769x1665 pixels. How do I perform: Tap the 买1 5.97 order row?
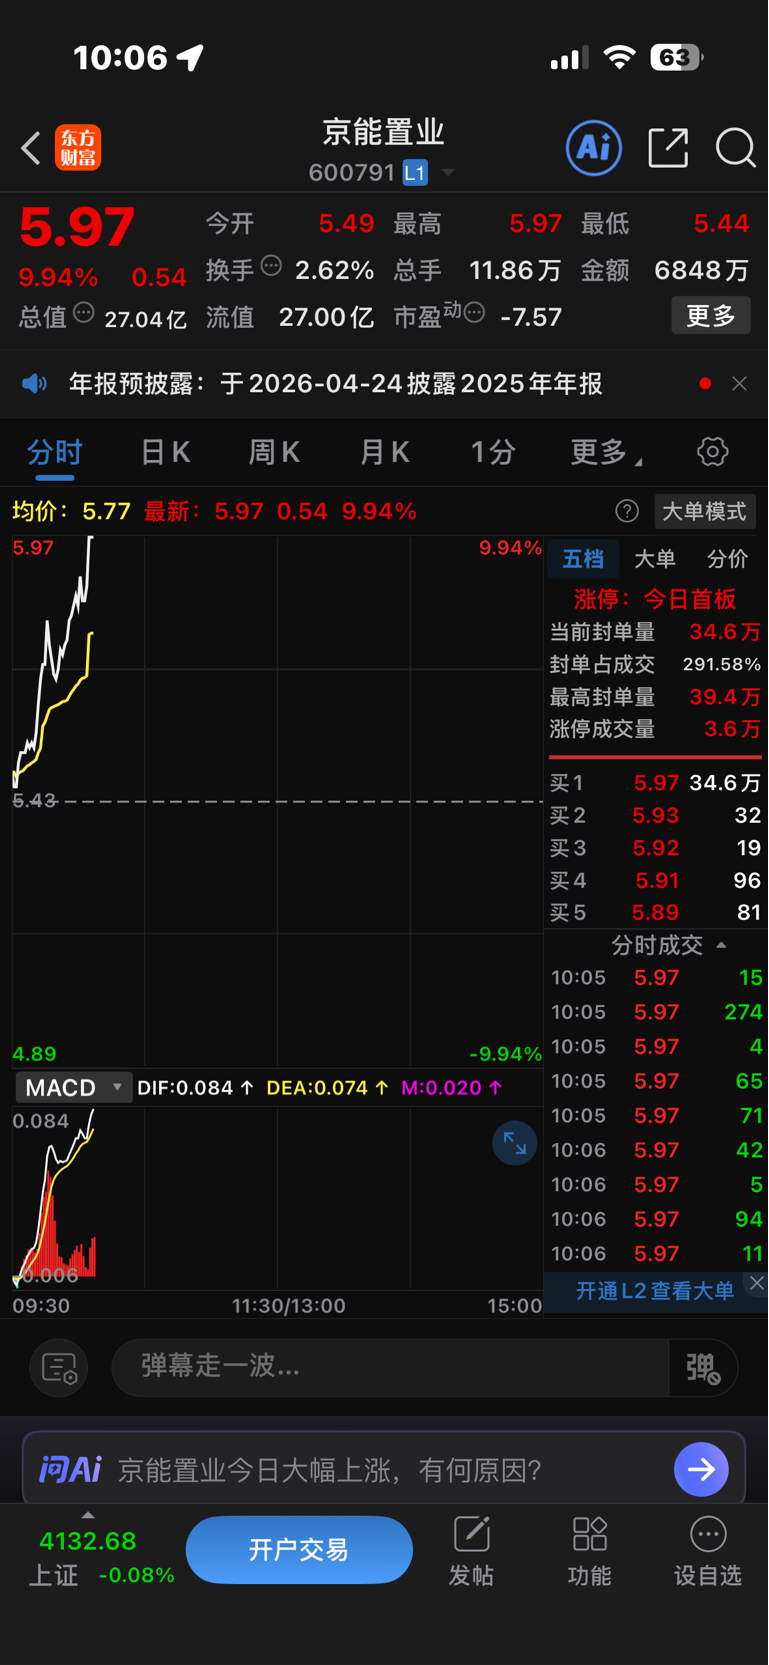click(656, 783)
